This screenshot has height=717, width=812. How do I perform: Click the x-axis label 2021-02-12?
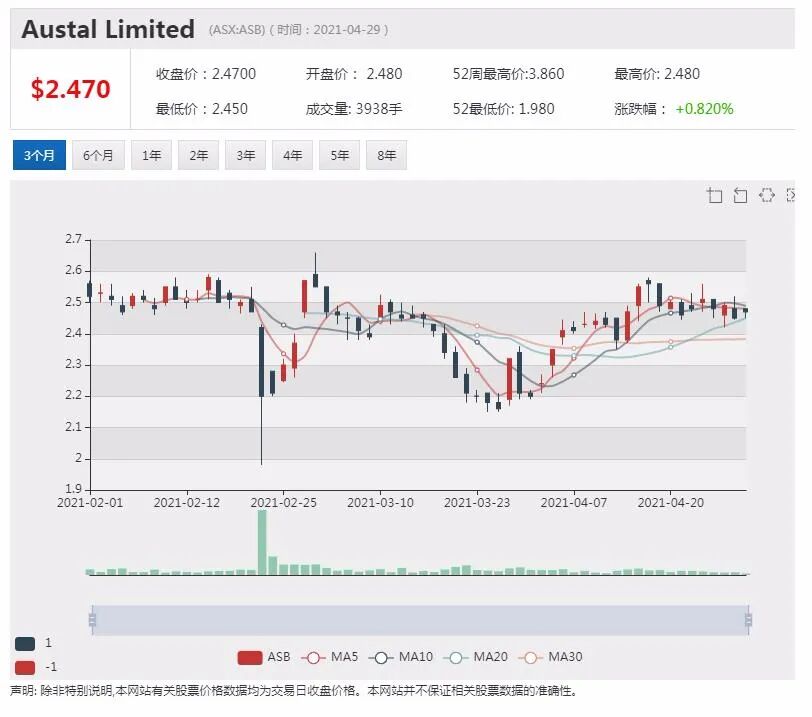coord(187,503)
